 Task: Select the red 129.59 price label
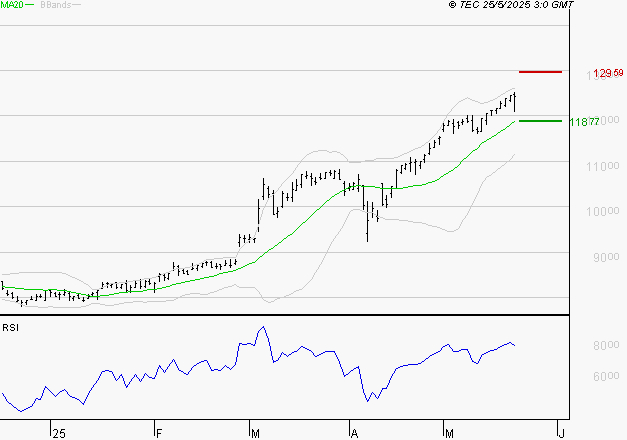[x=608, y=73]
